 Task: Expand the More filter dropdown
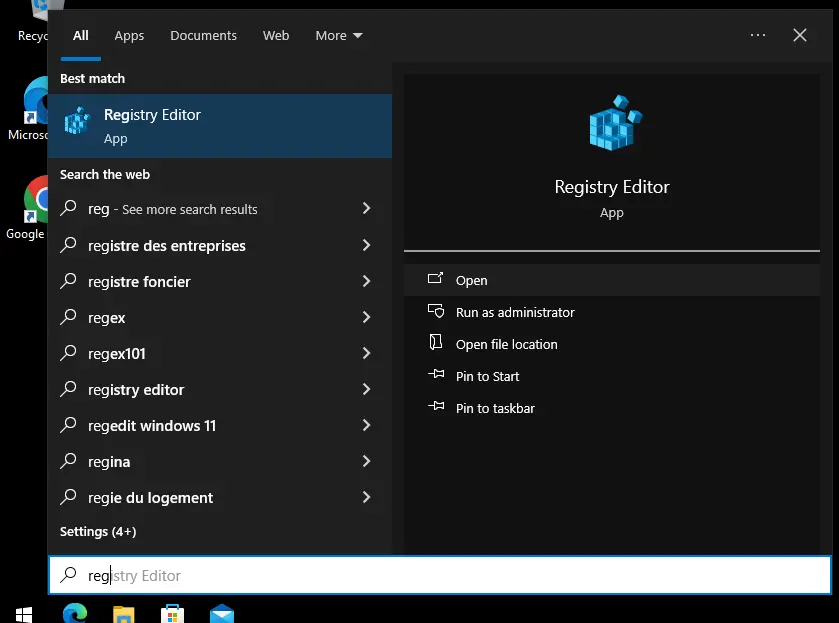[339, 35]
